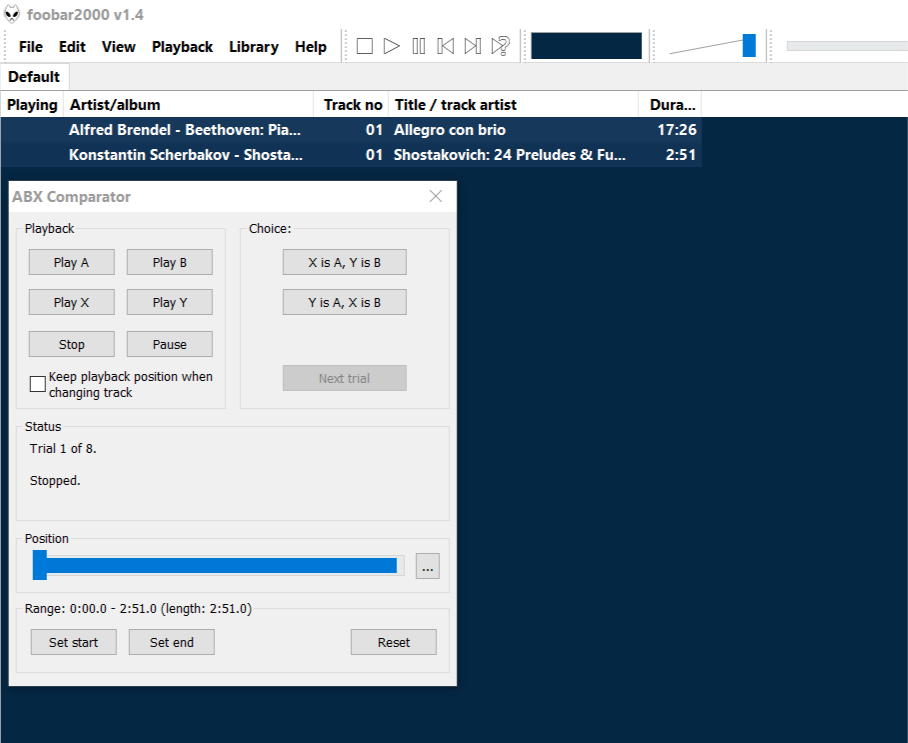Click the Range 0:00.0 - 2:51.0 label
The image size is (908, 743).
point(138,609)
